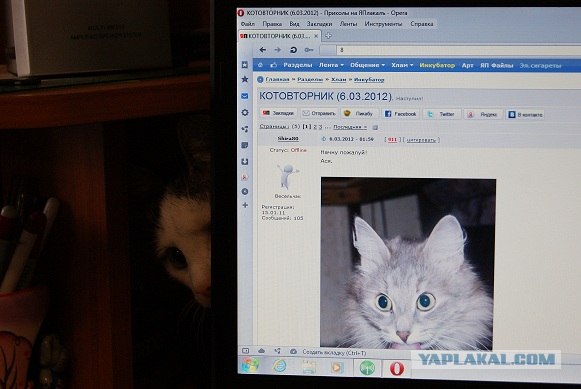
Task: Click the key-shaped password wand icon
Action: point(309,50)
